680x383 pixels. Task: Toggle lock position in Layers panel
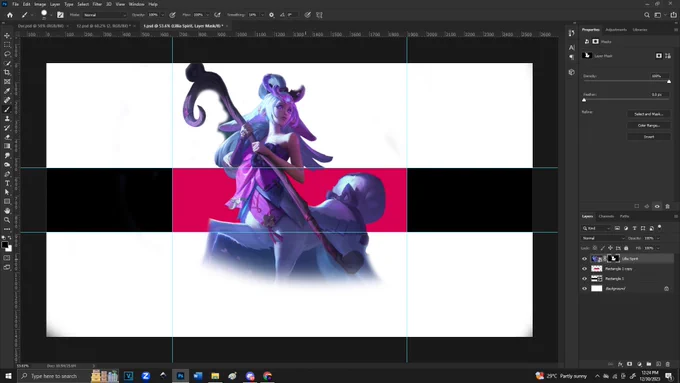coord(610,248)
